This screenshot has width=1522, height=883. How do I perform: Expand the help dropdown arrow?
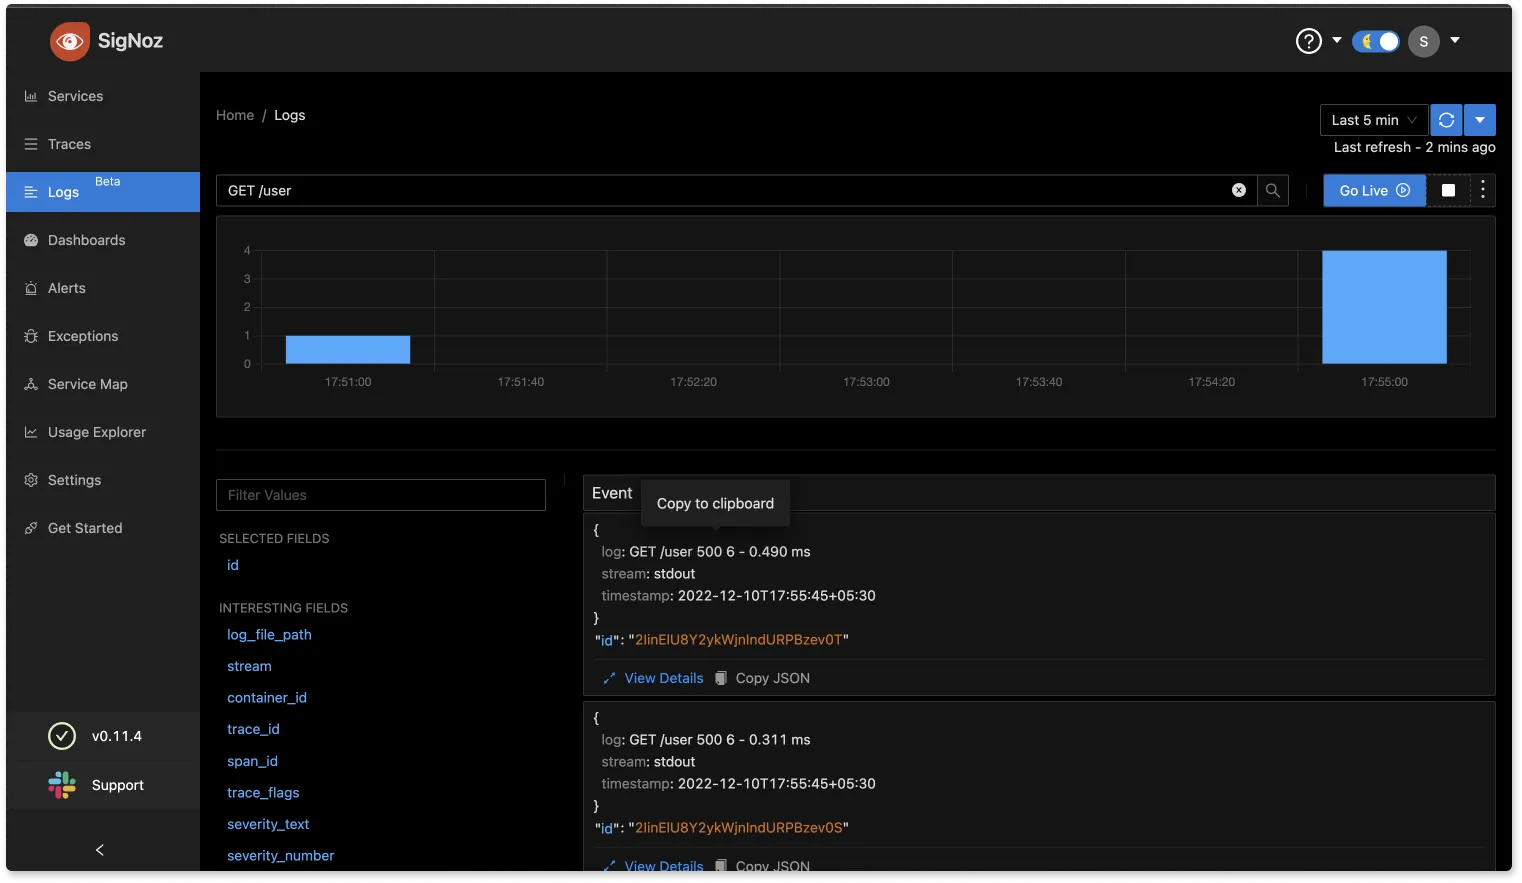click(x=1337, y=41)
